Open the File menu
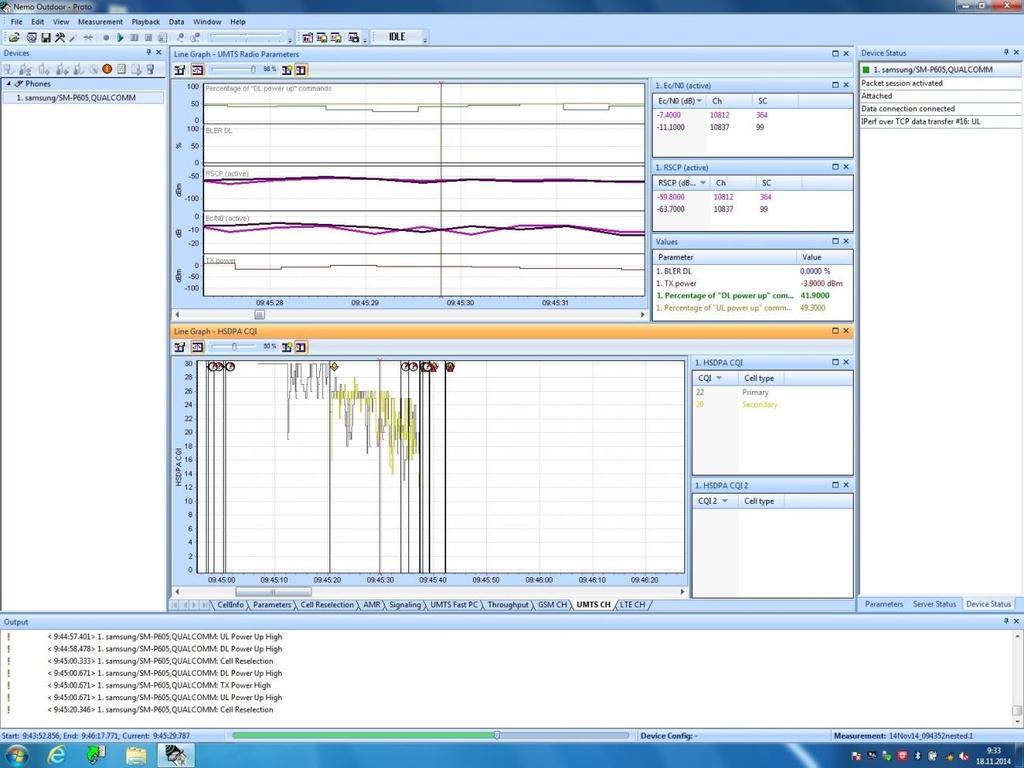 pyautogui.click(x=16, y=22)
